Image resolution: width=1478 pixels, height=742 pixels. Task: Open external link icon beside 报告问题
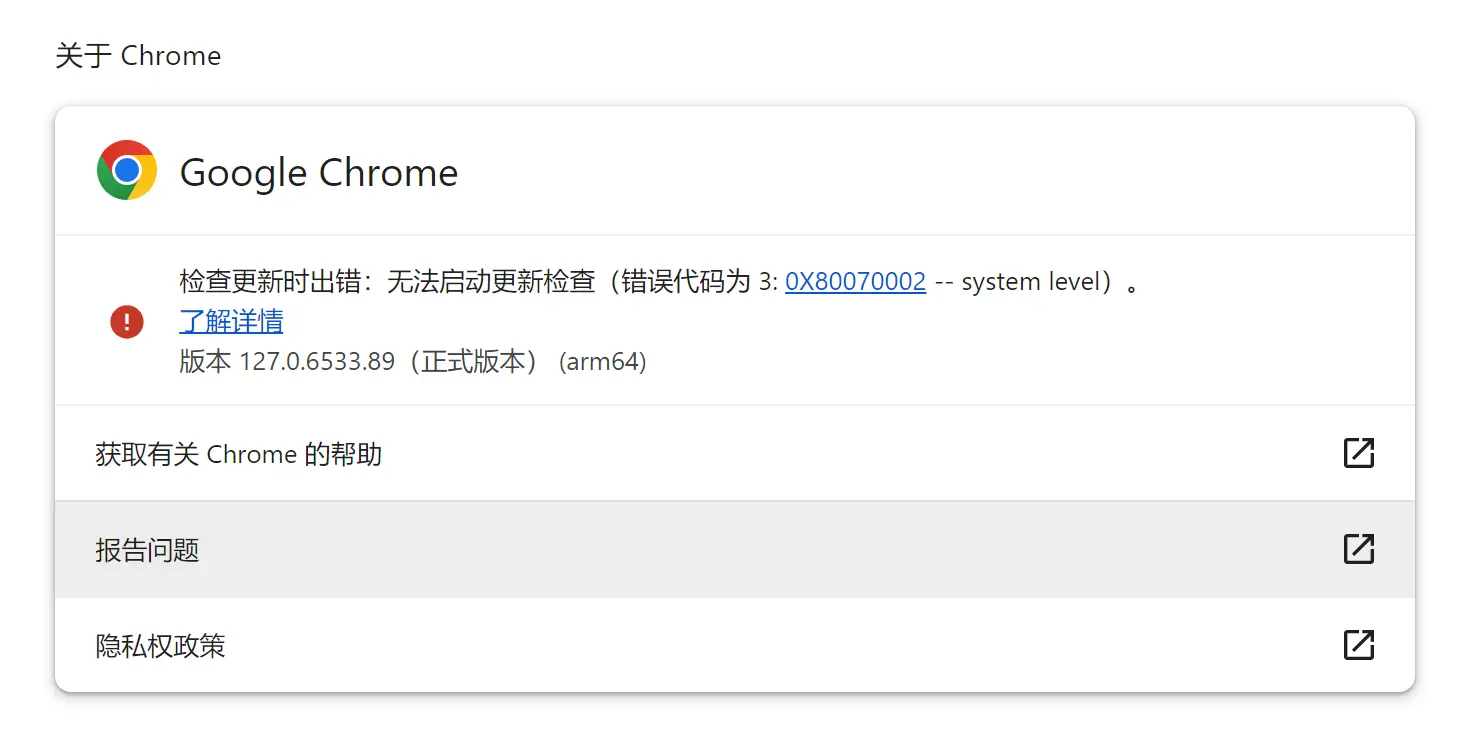click(x=1358, y=549)
